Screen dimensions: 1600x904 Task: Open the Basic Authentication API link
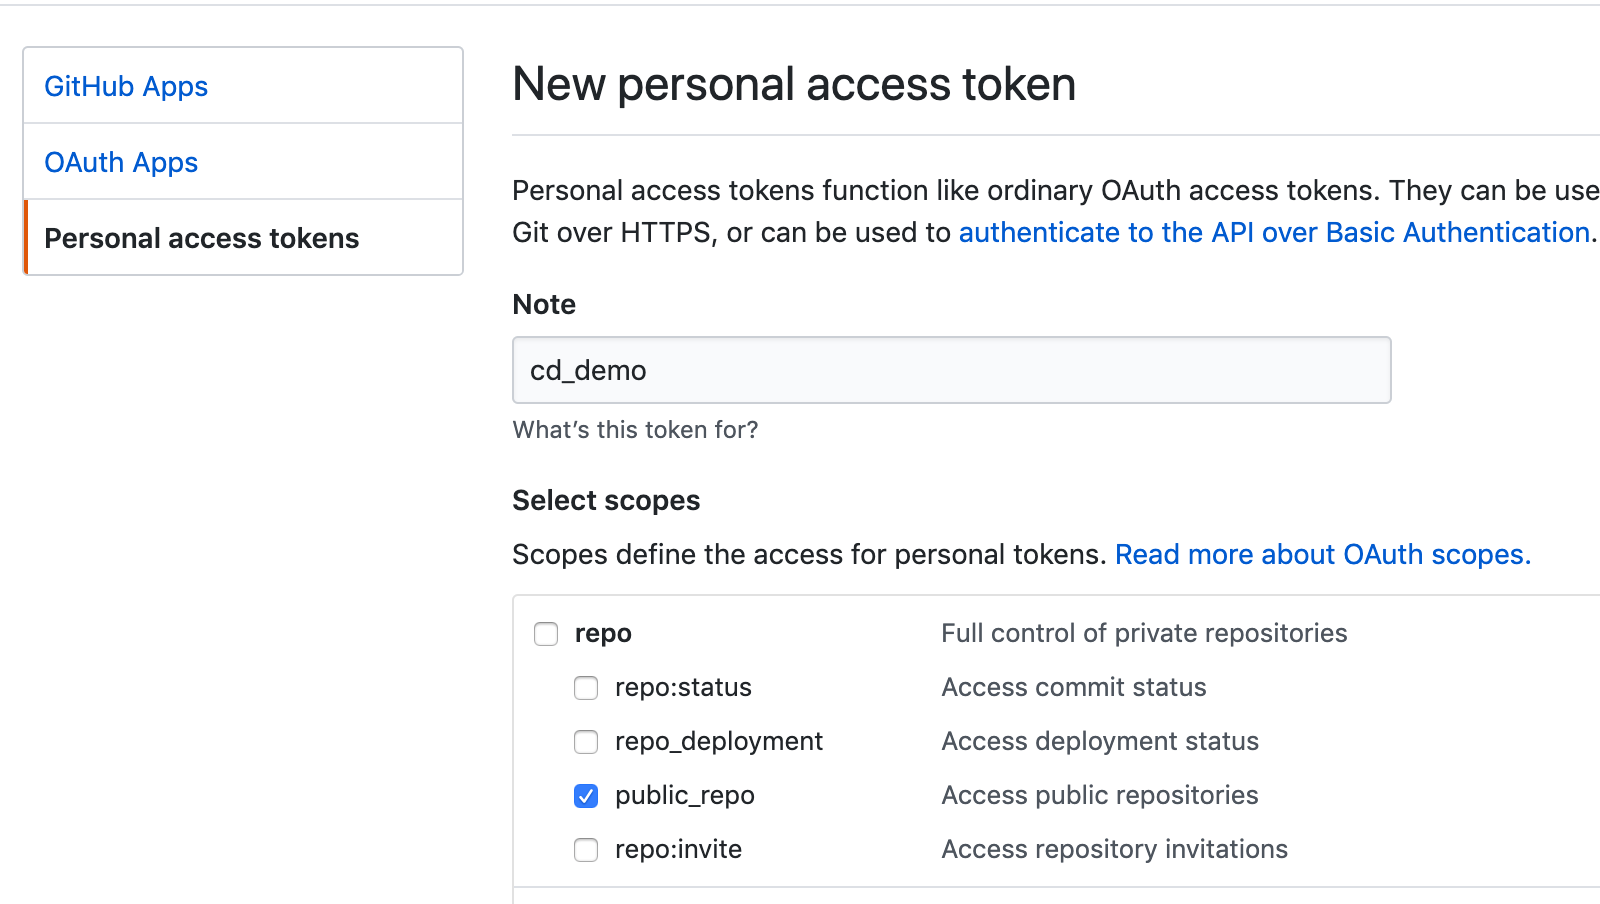click(1274, 232)
